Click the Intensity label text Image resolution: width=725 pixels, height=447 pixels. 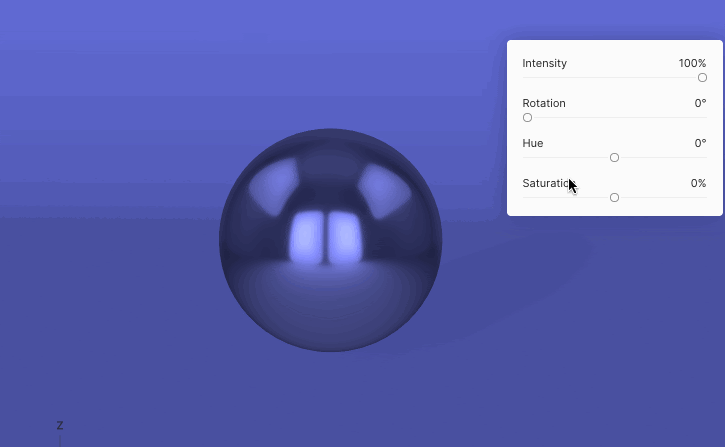pos(544,63)
